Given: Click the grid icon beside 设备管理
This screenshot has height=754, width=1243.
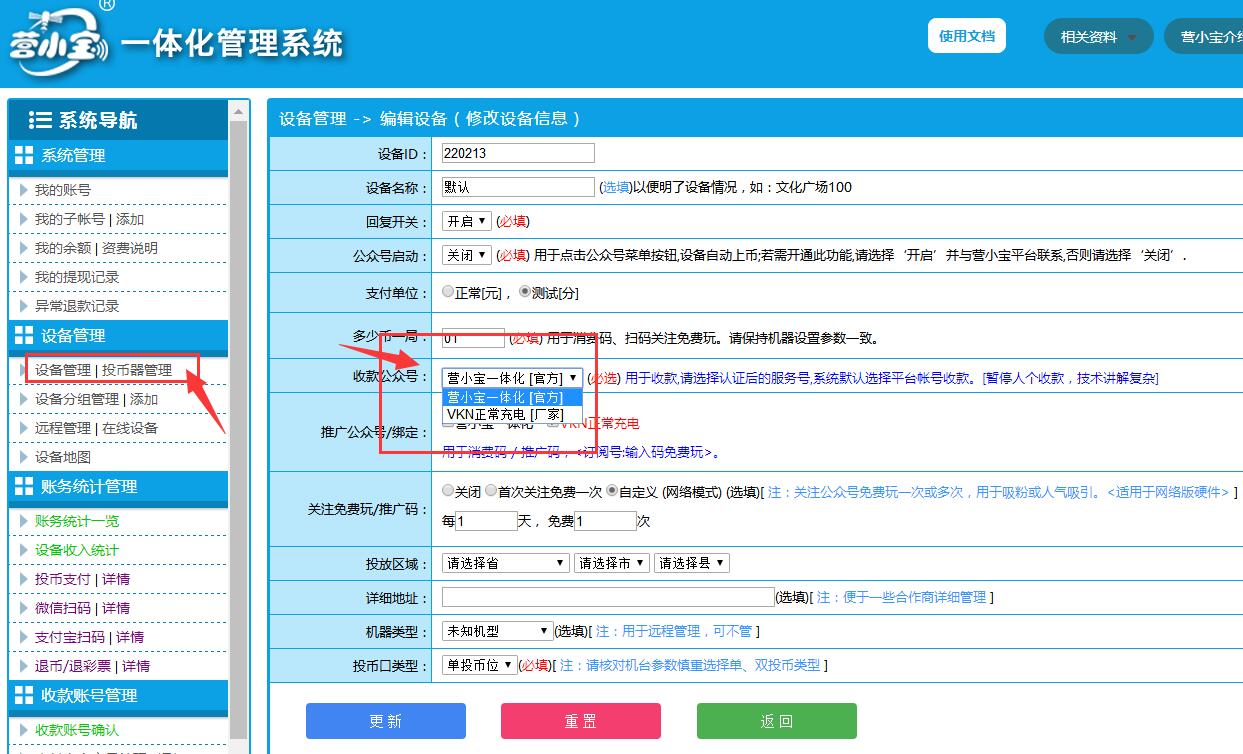Looking at the screenshot, I should point(23,335).
